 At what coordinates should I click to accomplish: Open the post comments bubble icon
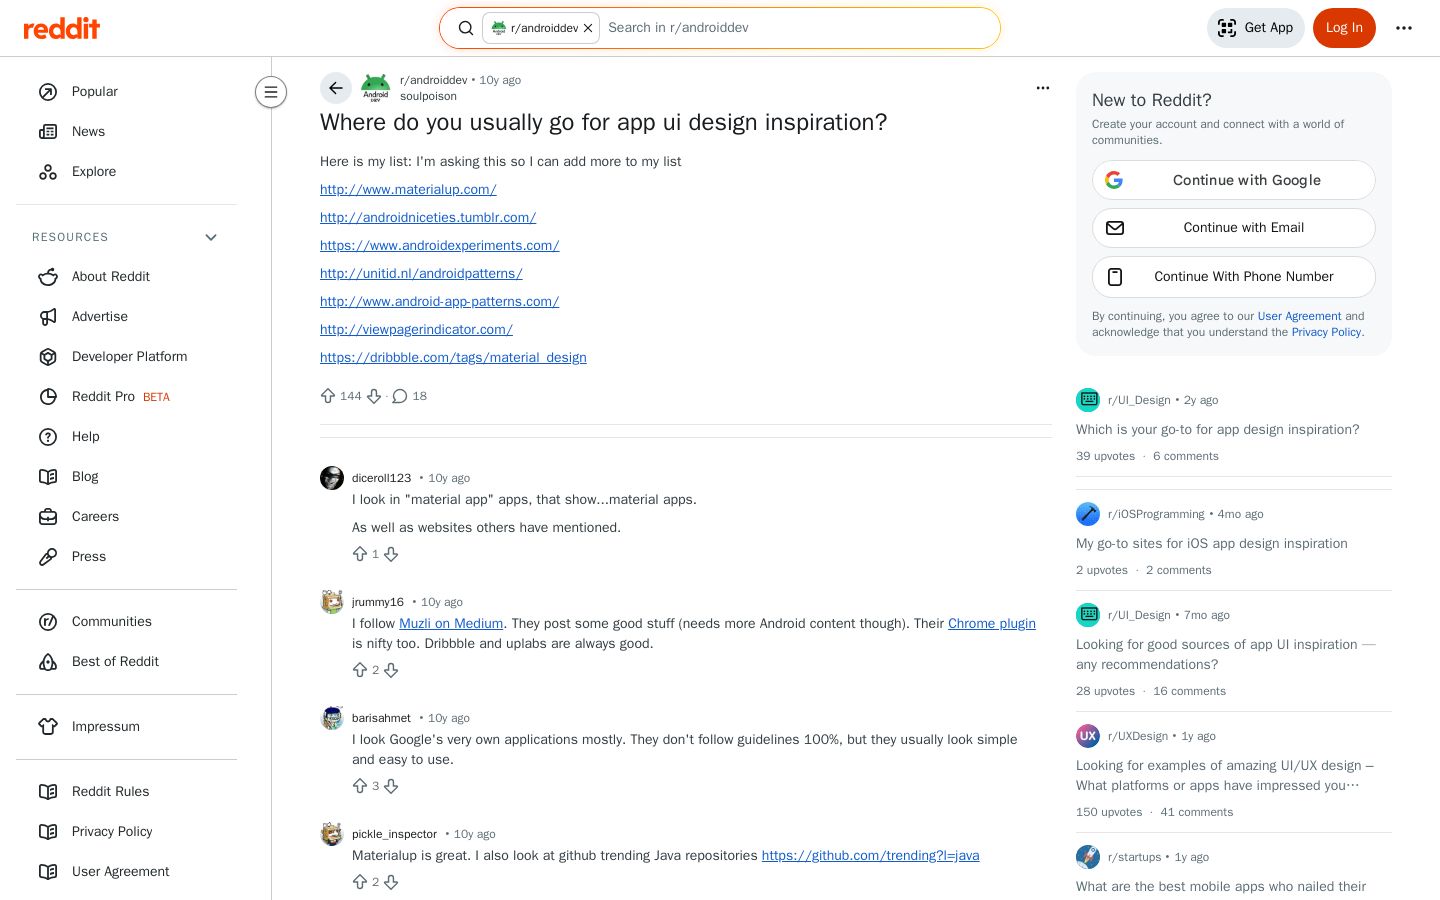(400, 396)
